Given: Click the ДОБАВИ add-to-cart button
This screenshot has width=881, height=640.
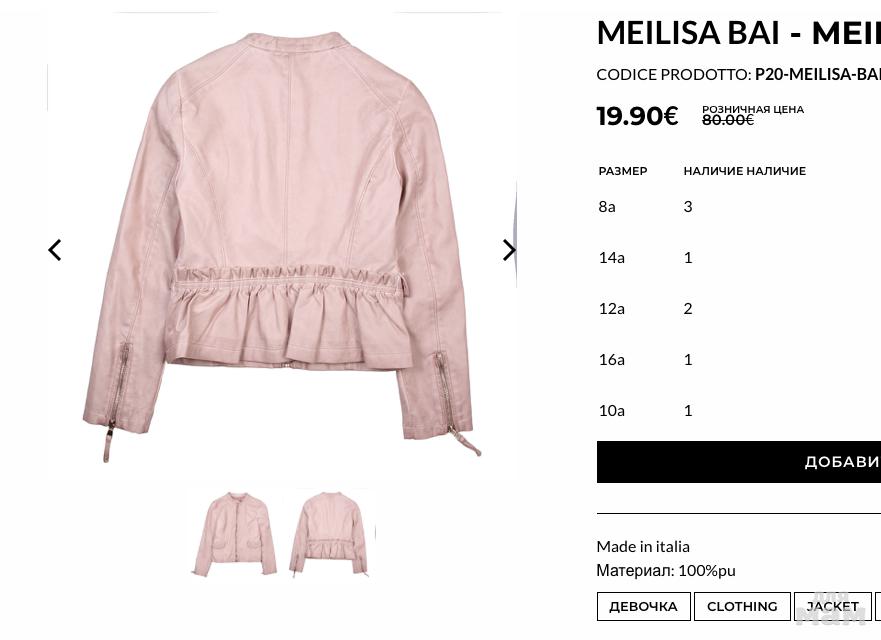Looking at the screenshot, I should (739, 462).
